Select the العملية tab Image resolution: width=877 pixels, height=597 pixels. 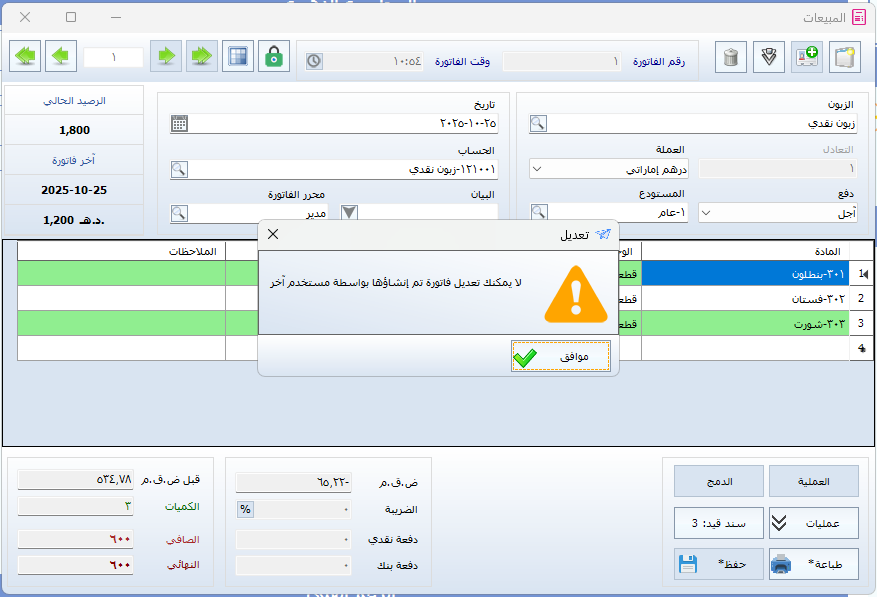point(812,481)
